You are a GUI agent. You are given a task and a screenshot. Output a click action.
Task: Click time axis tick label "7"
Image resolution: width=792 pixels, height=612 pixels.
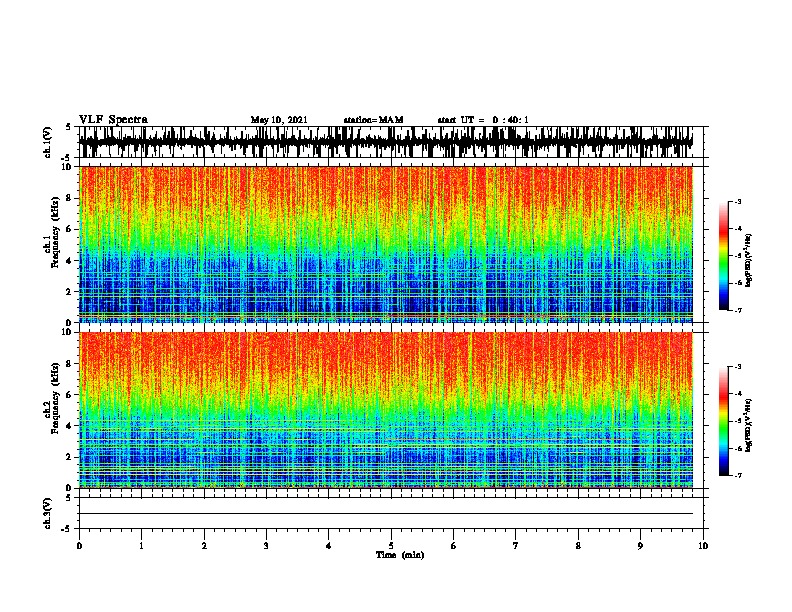516,546
